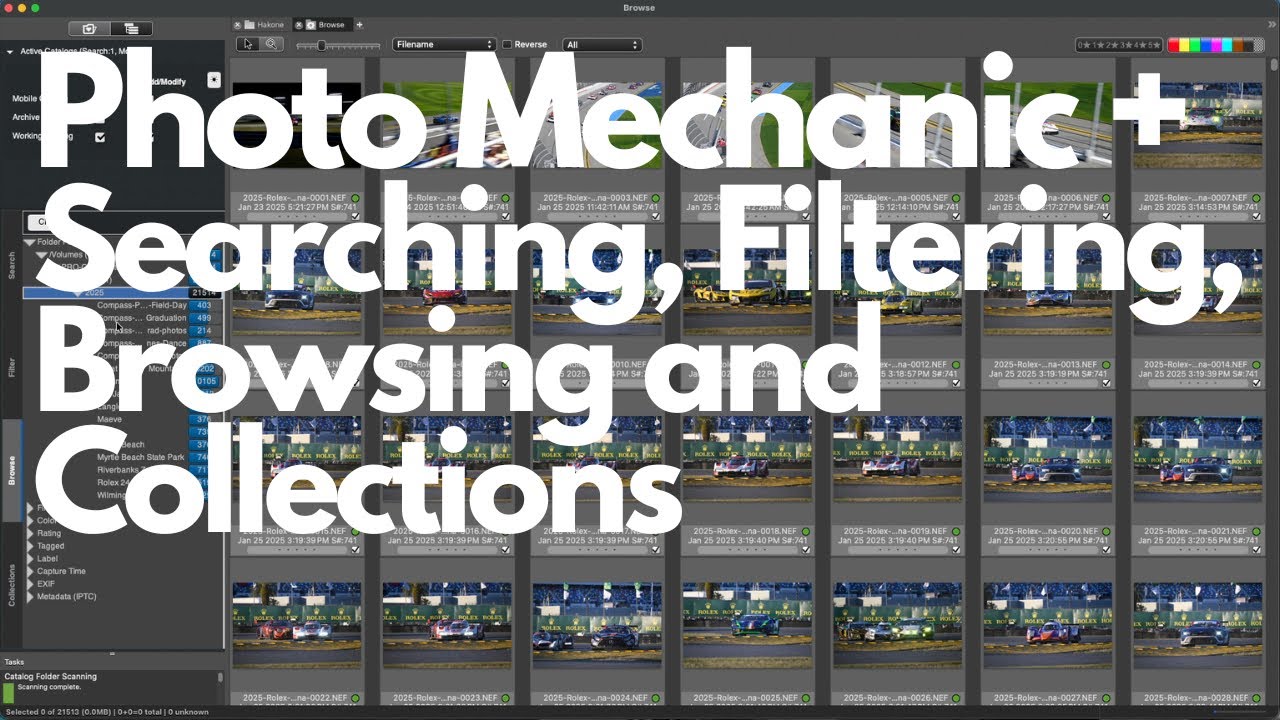Open the Browse side tab
The height and width of the screenshot is (720, 1280).
[12, 470]
